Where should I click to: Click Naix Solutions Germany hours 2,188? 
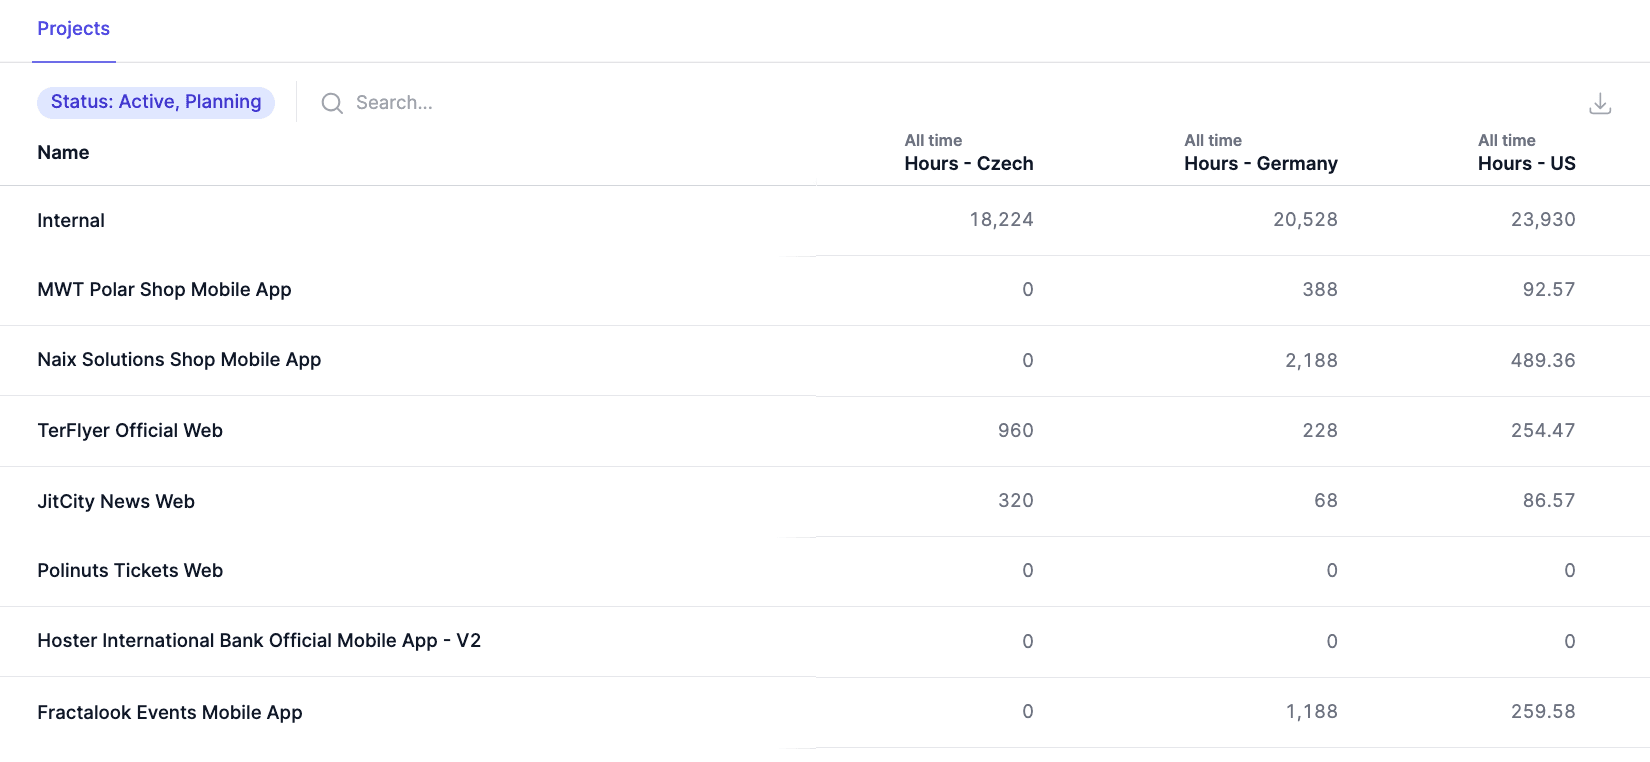pyautogui.click(x=1311, y=361)
